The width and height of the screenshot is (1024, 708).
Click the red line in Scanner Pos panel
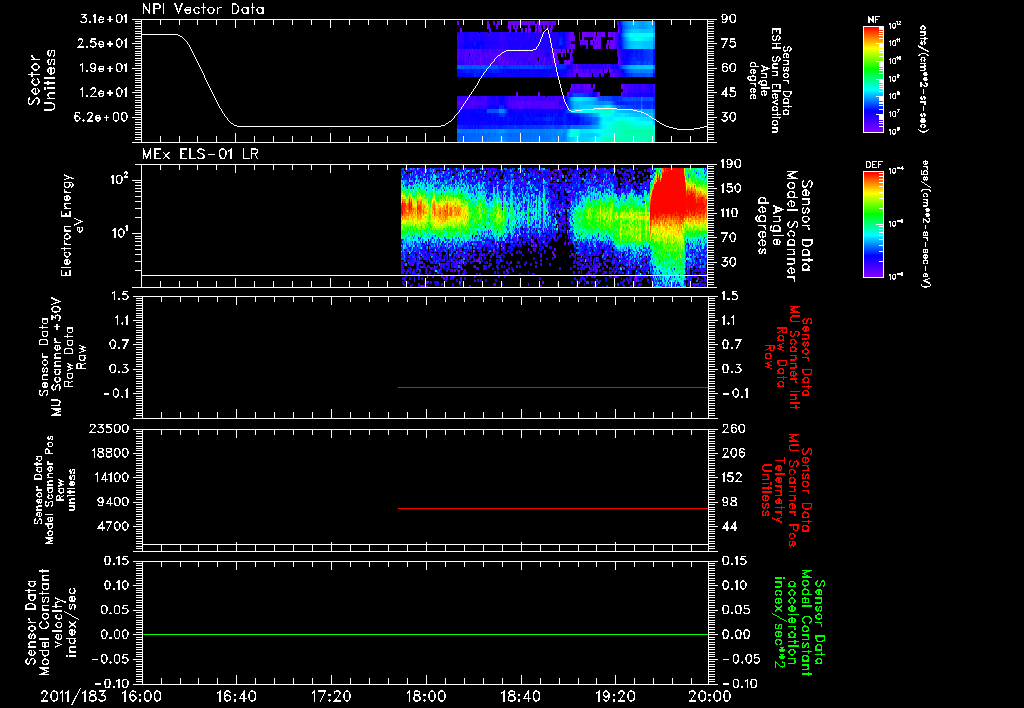[x=553, y=508]
